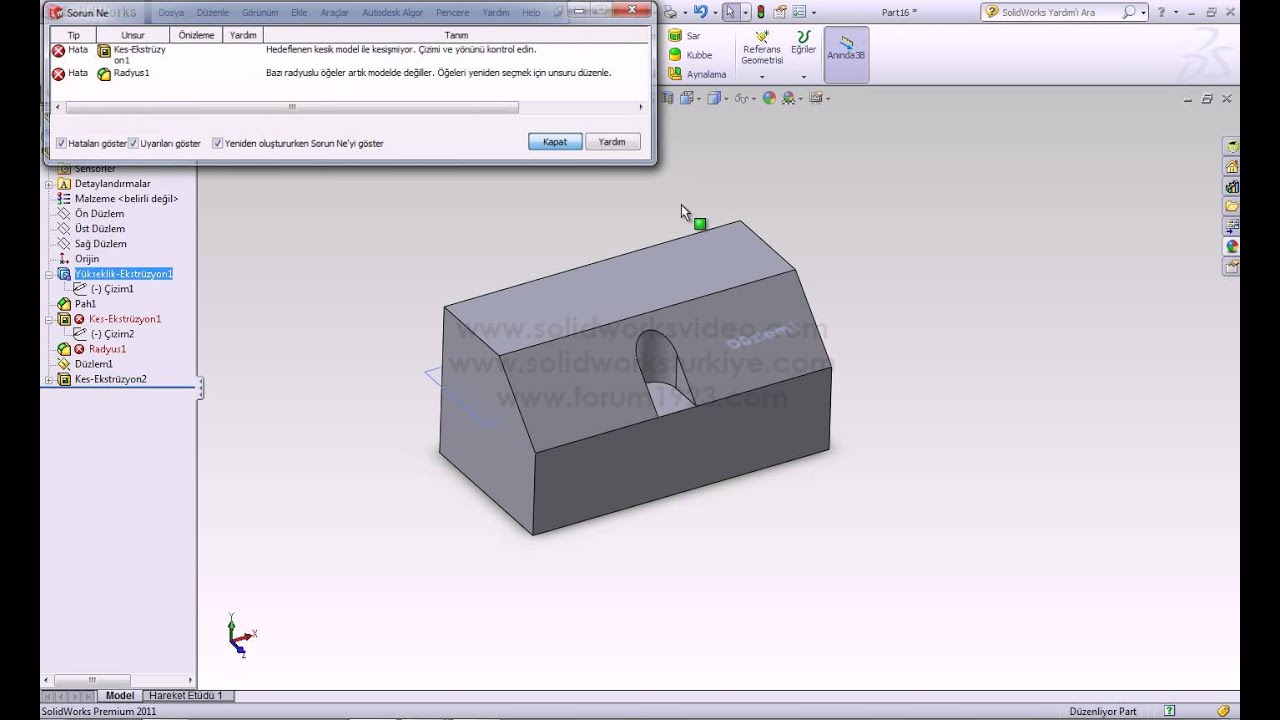Open the Görünüm menu
This screenshot has width=1280, height=720.
(260, 13)
